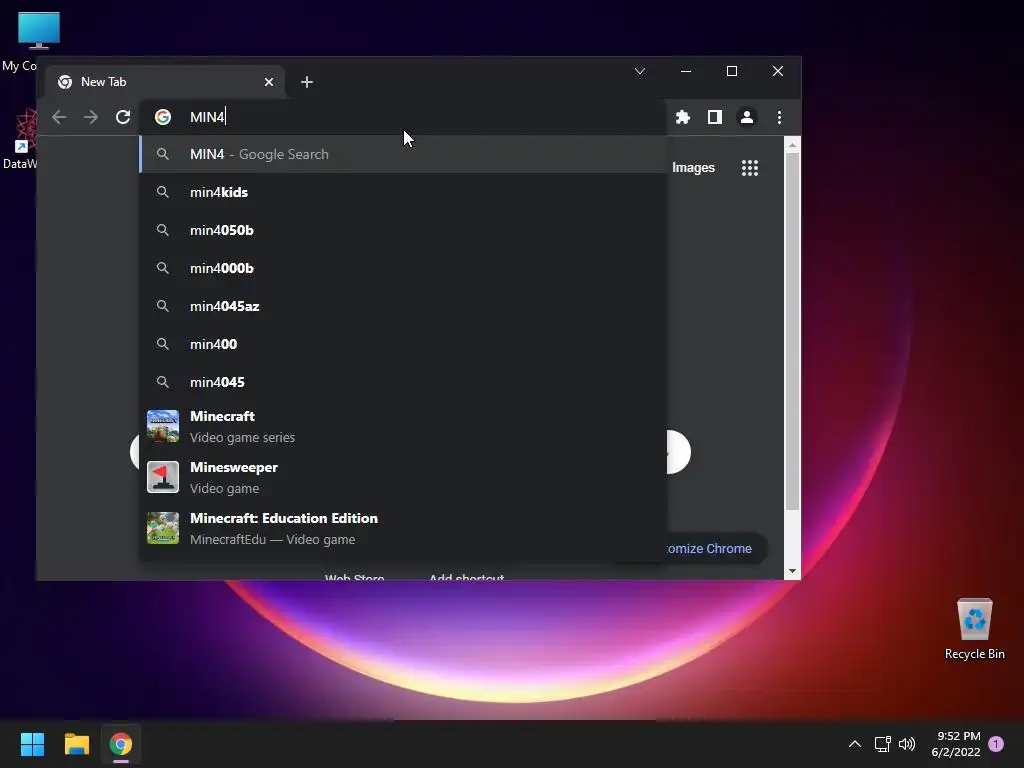Click the Chrome taskbar icon

coord(121,744)
